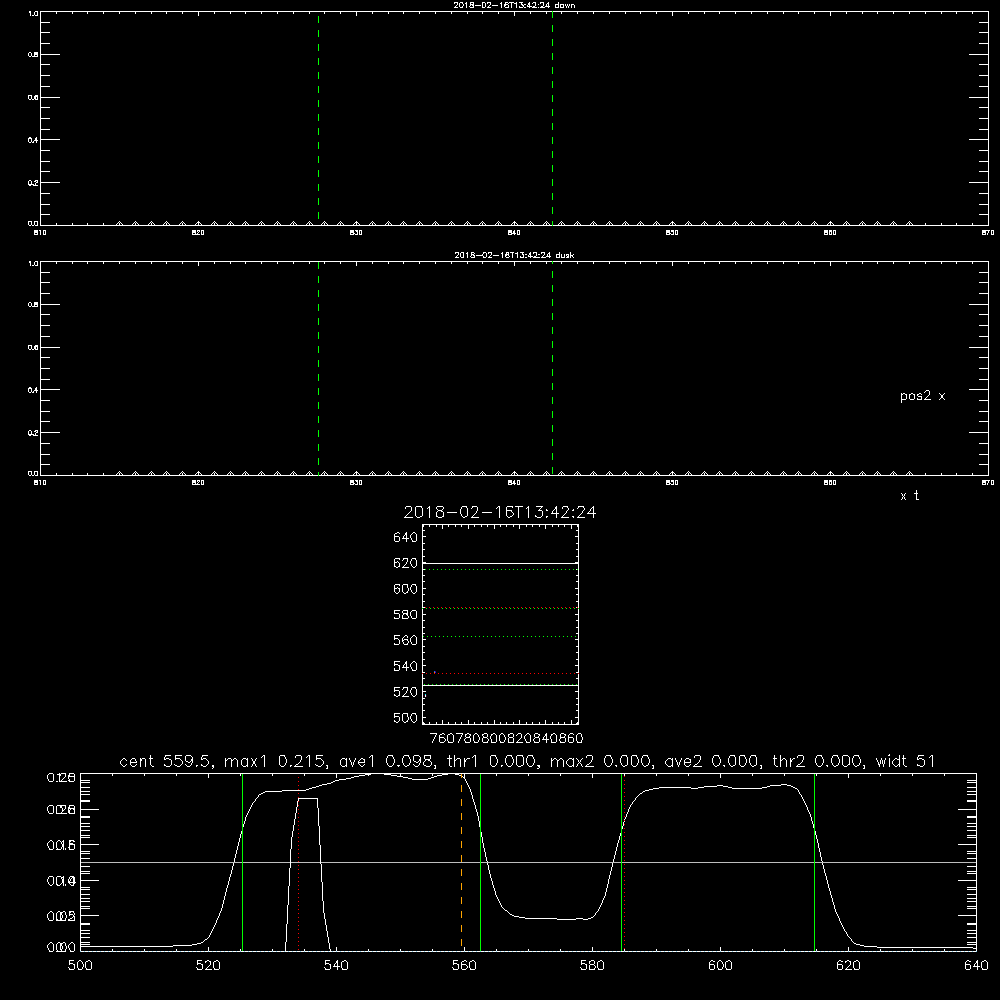The height and width of the screenshot is (1000, 1000).
Task: Click the left green dashed line in dusk plot
Action: (318, 368)
